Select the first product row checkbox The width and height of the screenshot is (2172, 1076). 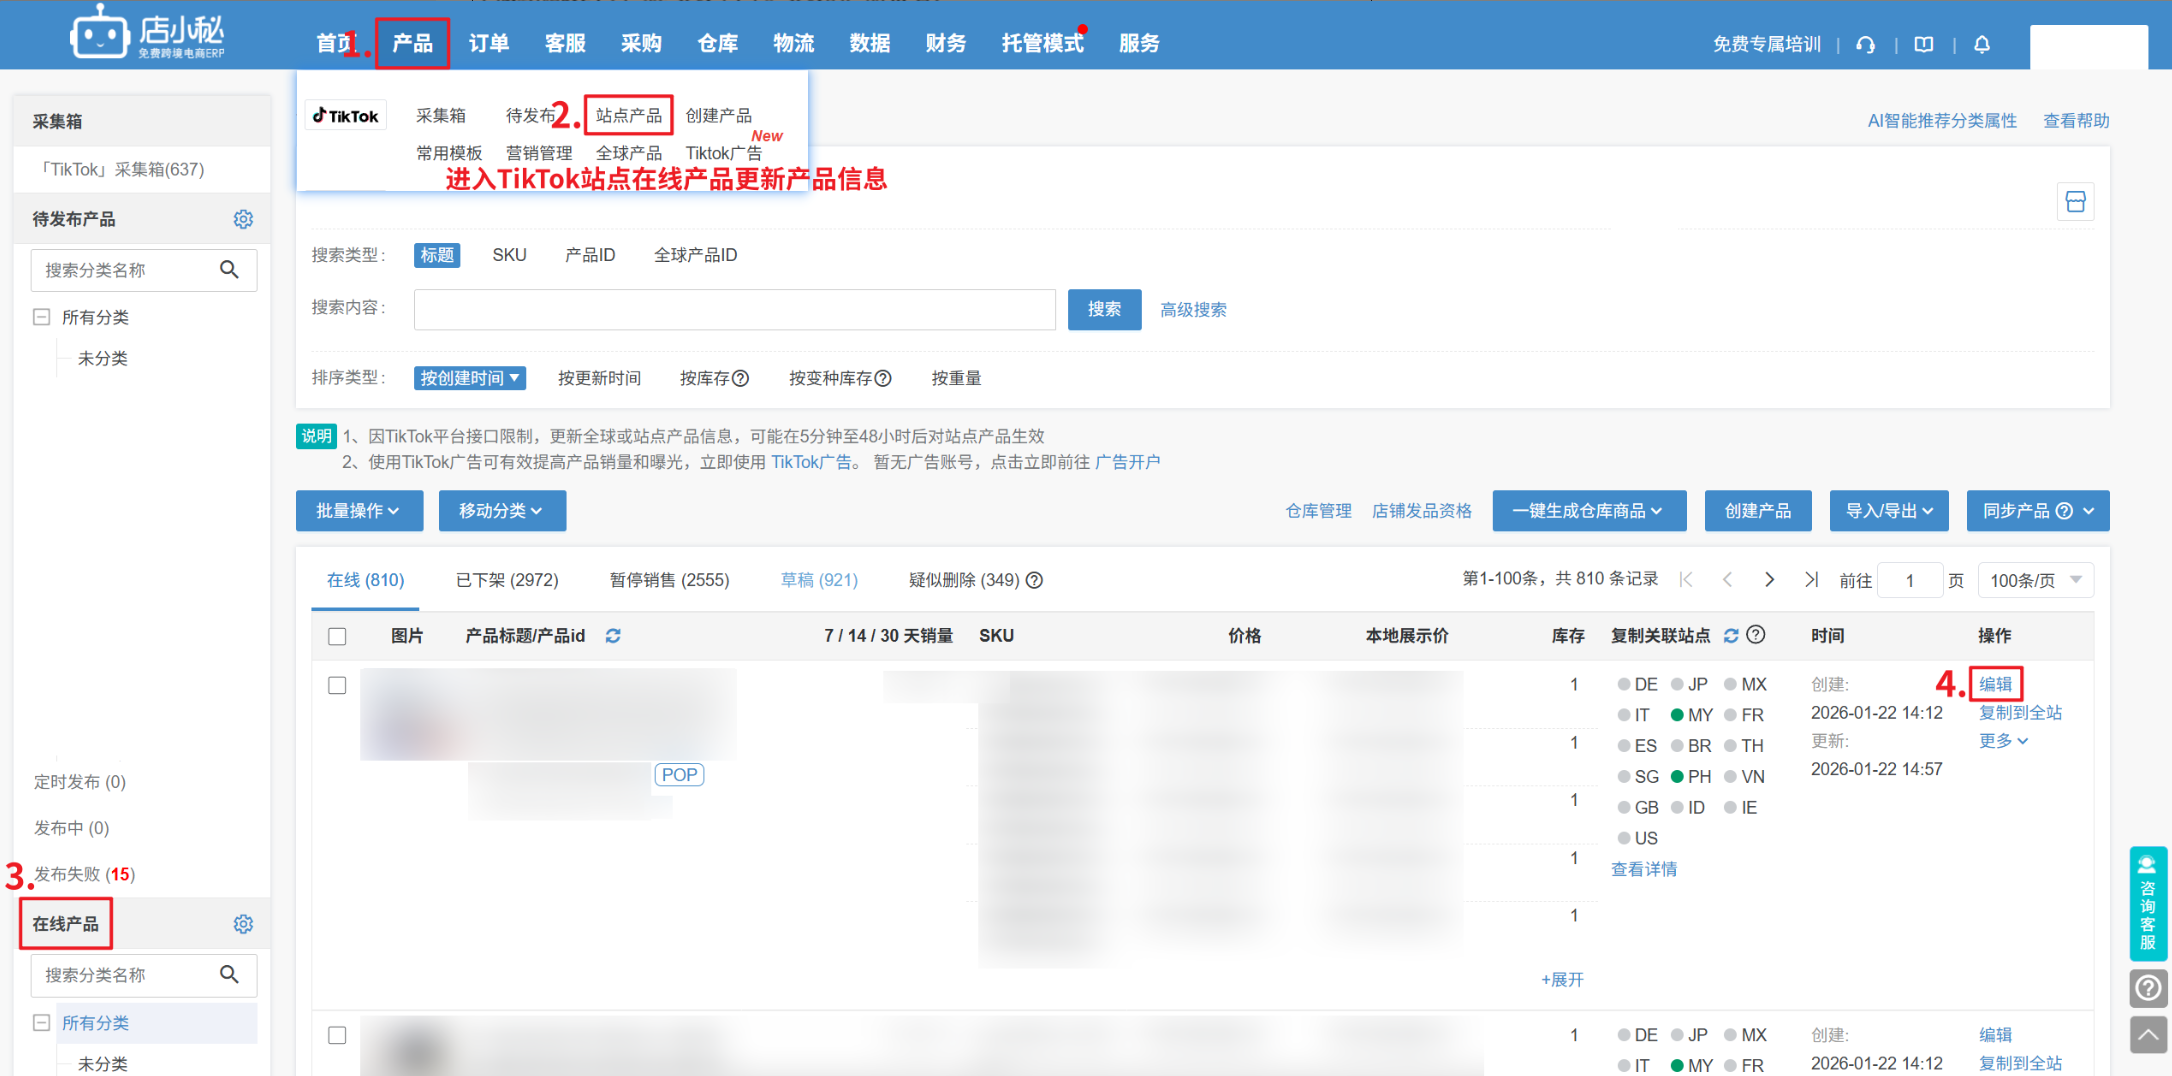(337, 685)
